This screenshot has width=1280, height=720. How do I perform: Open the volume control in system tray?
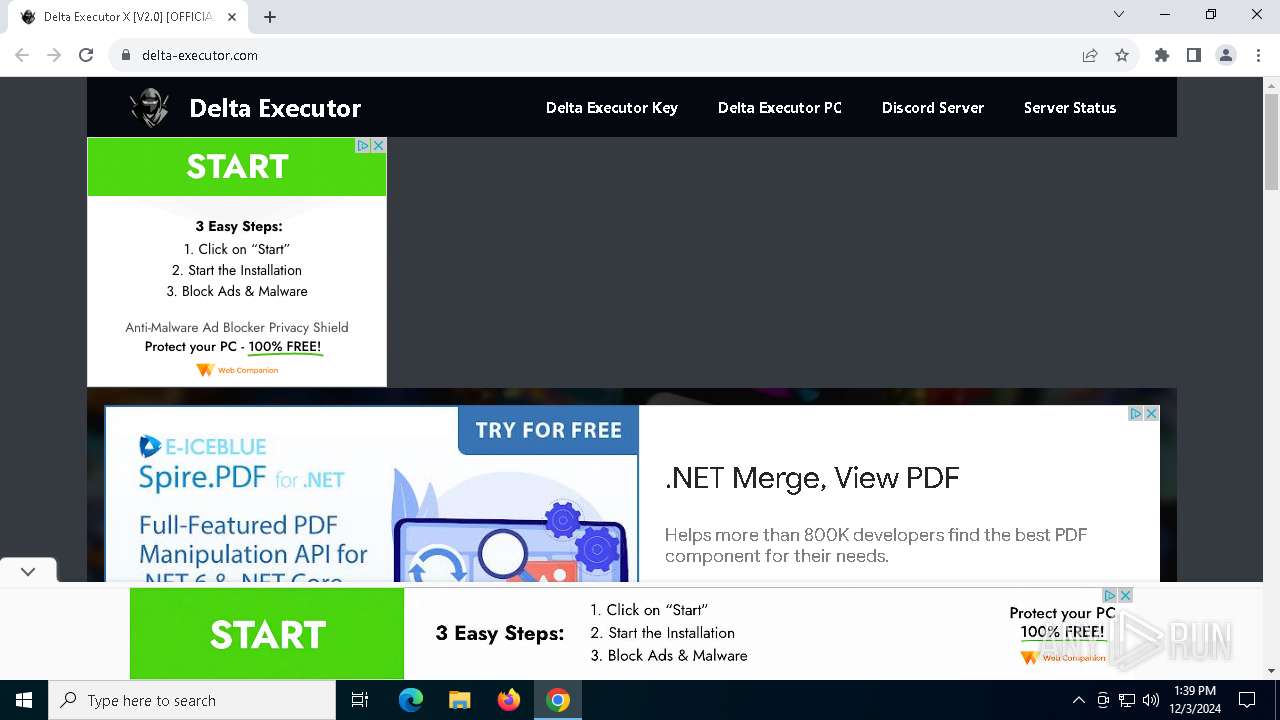(1151, 700)
